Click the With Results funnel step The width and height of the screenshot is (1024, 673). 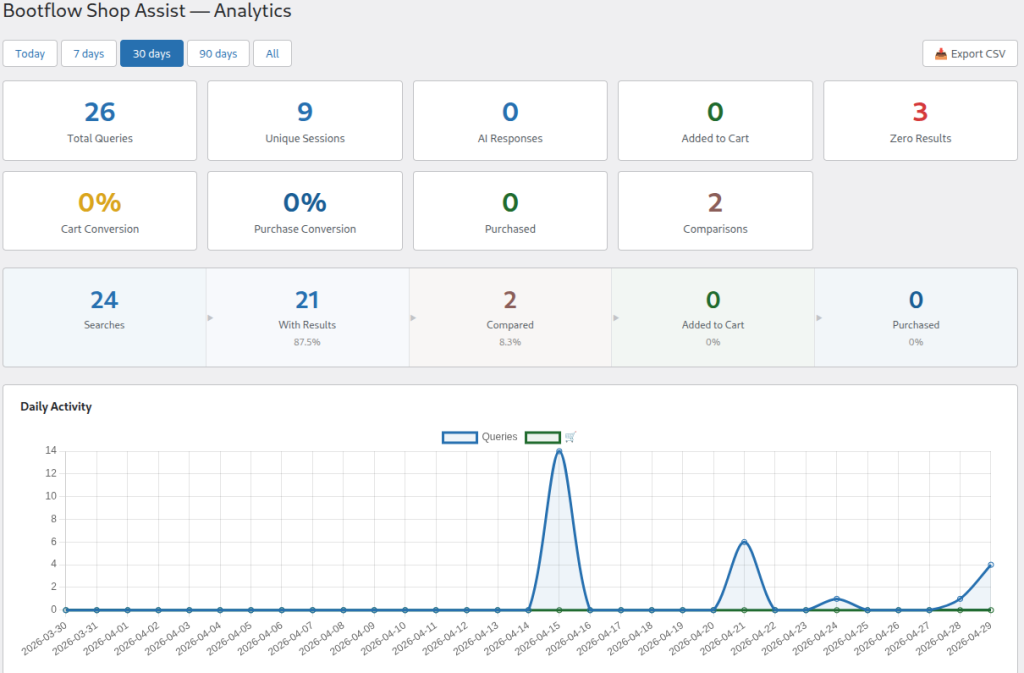click(x=307, y=317)
